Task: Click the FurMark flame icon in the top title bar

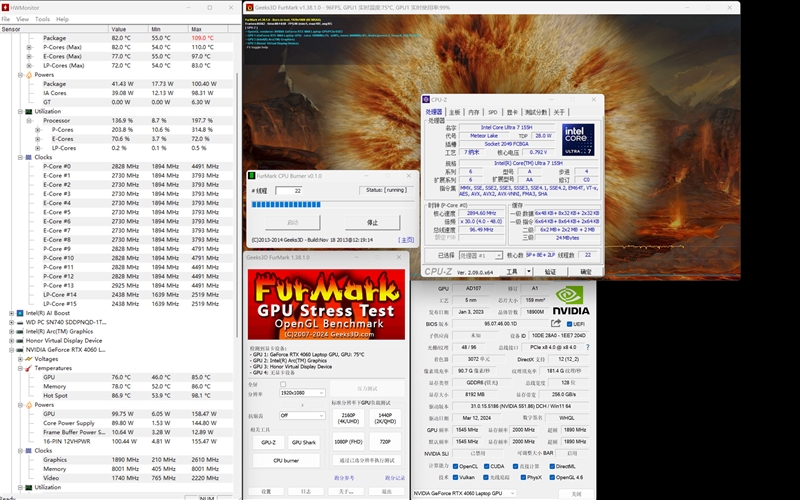Action: [x=250, y=8]
